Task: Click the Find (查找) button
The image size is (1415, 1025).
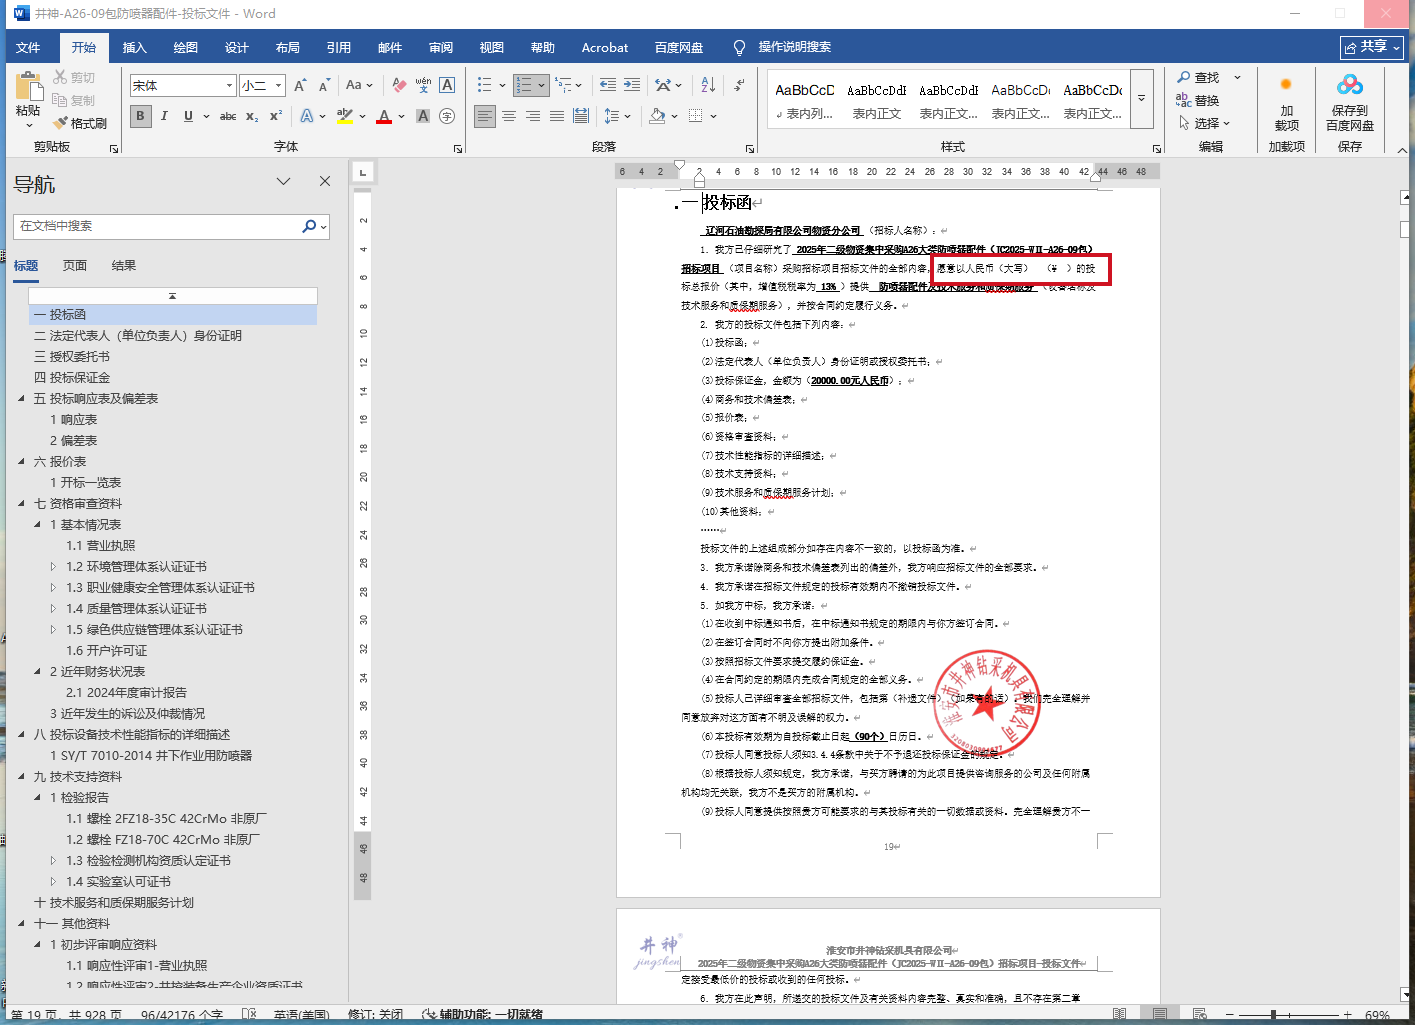Action: [x=1198, y=77]
